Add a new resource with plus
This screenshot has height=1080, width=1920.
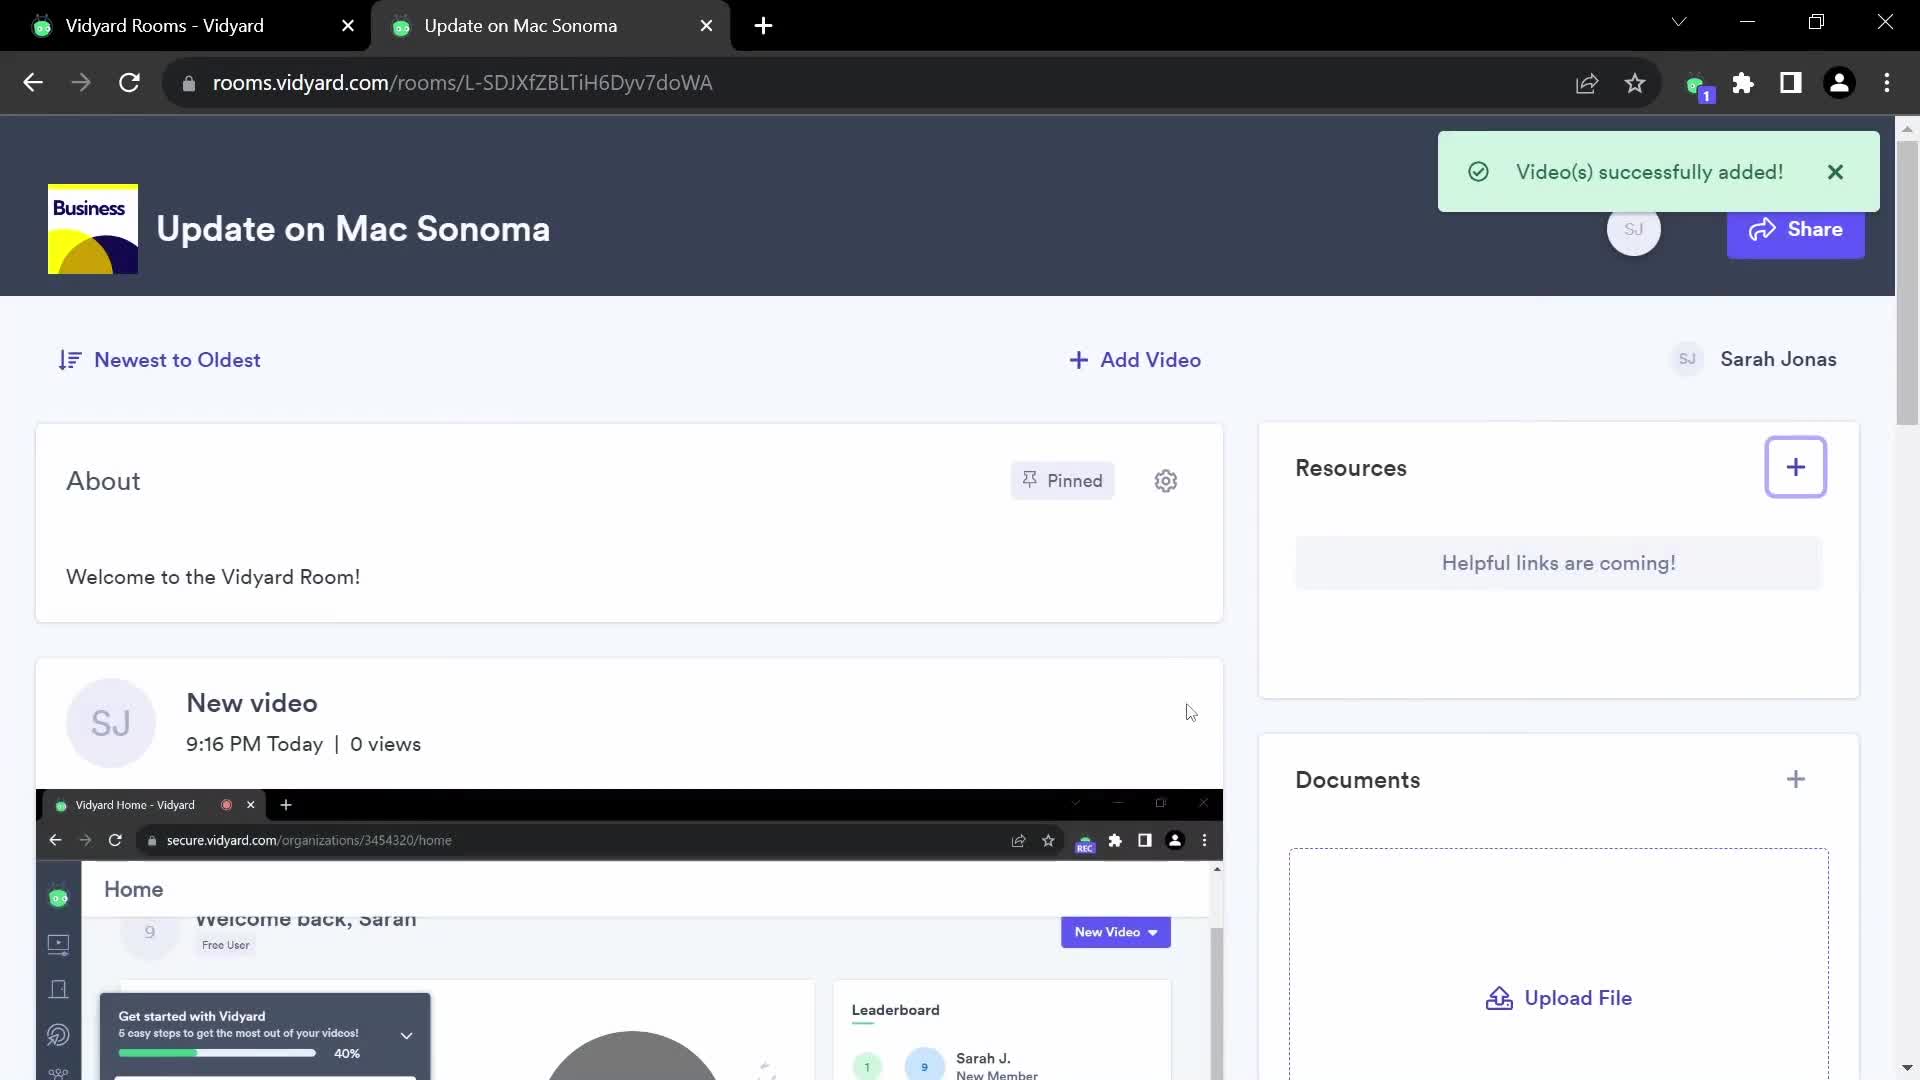click(1795, 467)
